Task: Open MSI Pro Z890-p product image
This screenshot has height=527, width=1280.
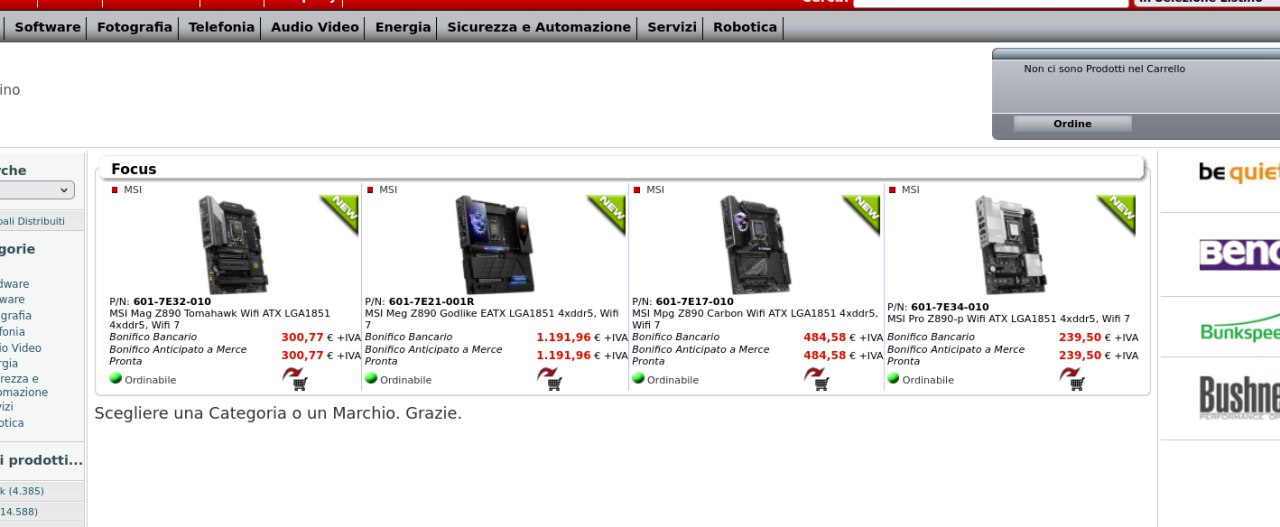Action: (x=1011, y=244)
